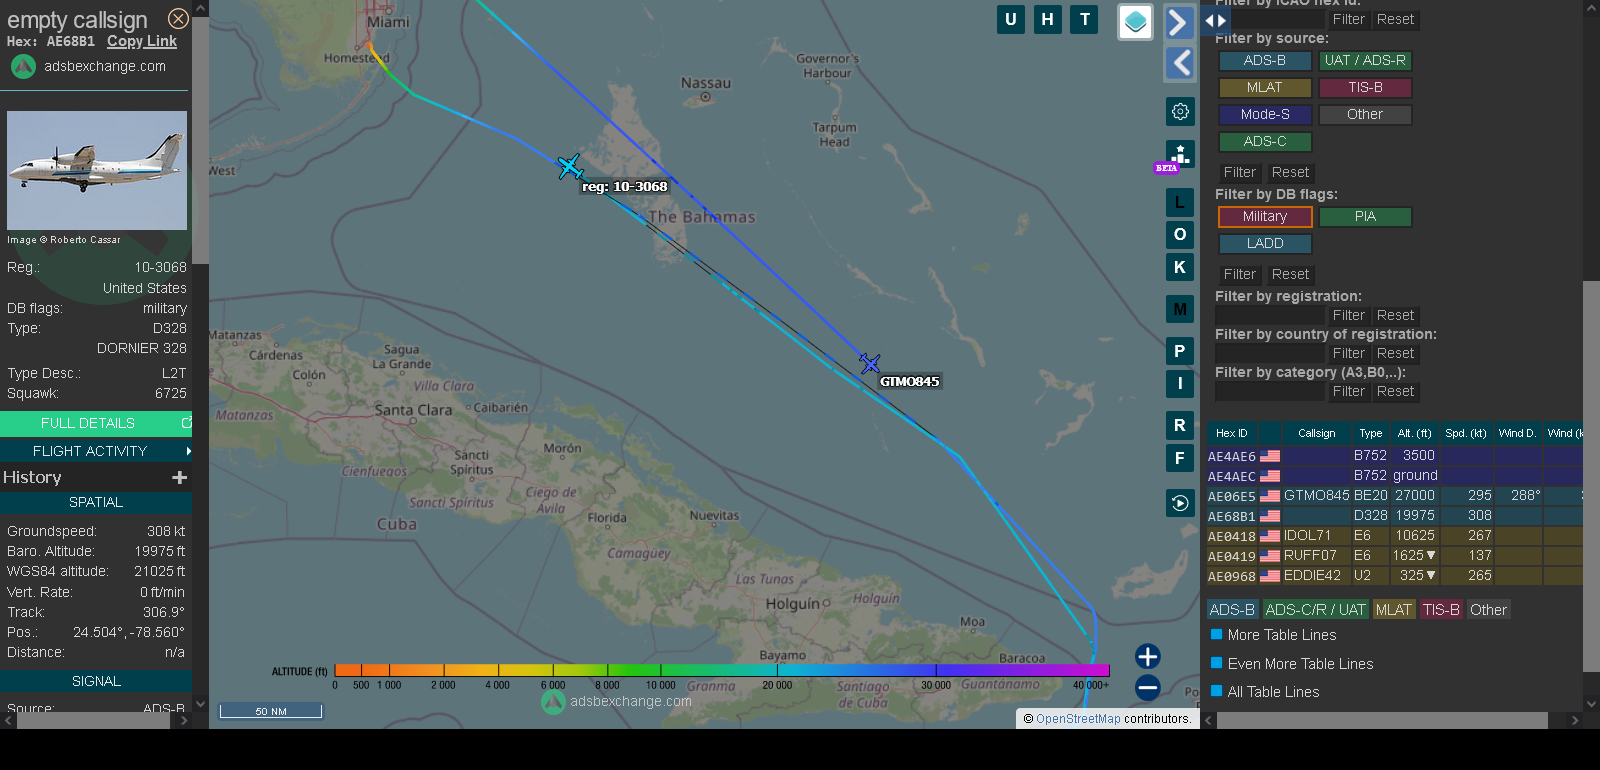The width and height of the screenshot is (1600, 770).
Task: Select the IDOL71 table row
Action: (x=1395, y=536)
